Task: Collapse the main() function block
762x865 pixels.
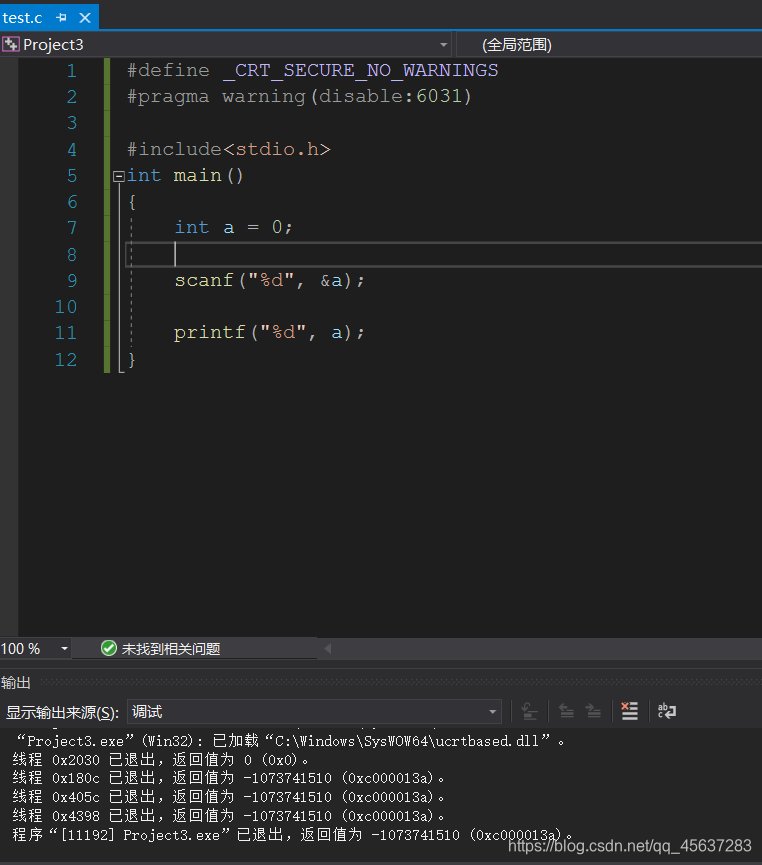Action: point(119,177)
